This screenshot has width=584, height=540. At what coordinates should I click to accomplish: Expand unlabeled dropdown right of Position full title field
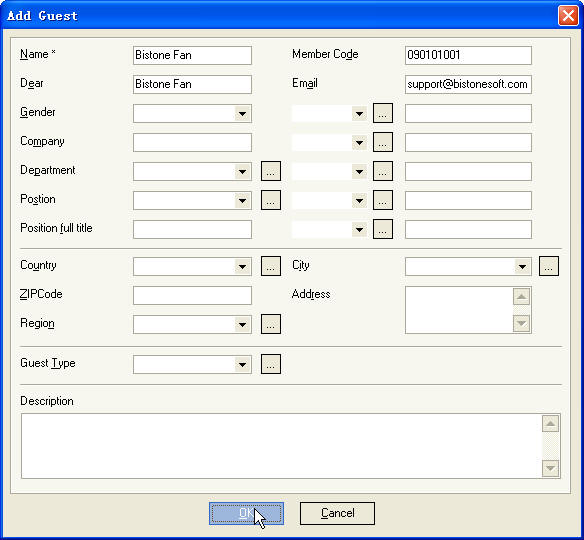point(359,229)
